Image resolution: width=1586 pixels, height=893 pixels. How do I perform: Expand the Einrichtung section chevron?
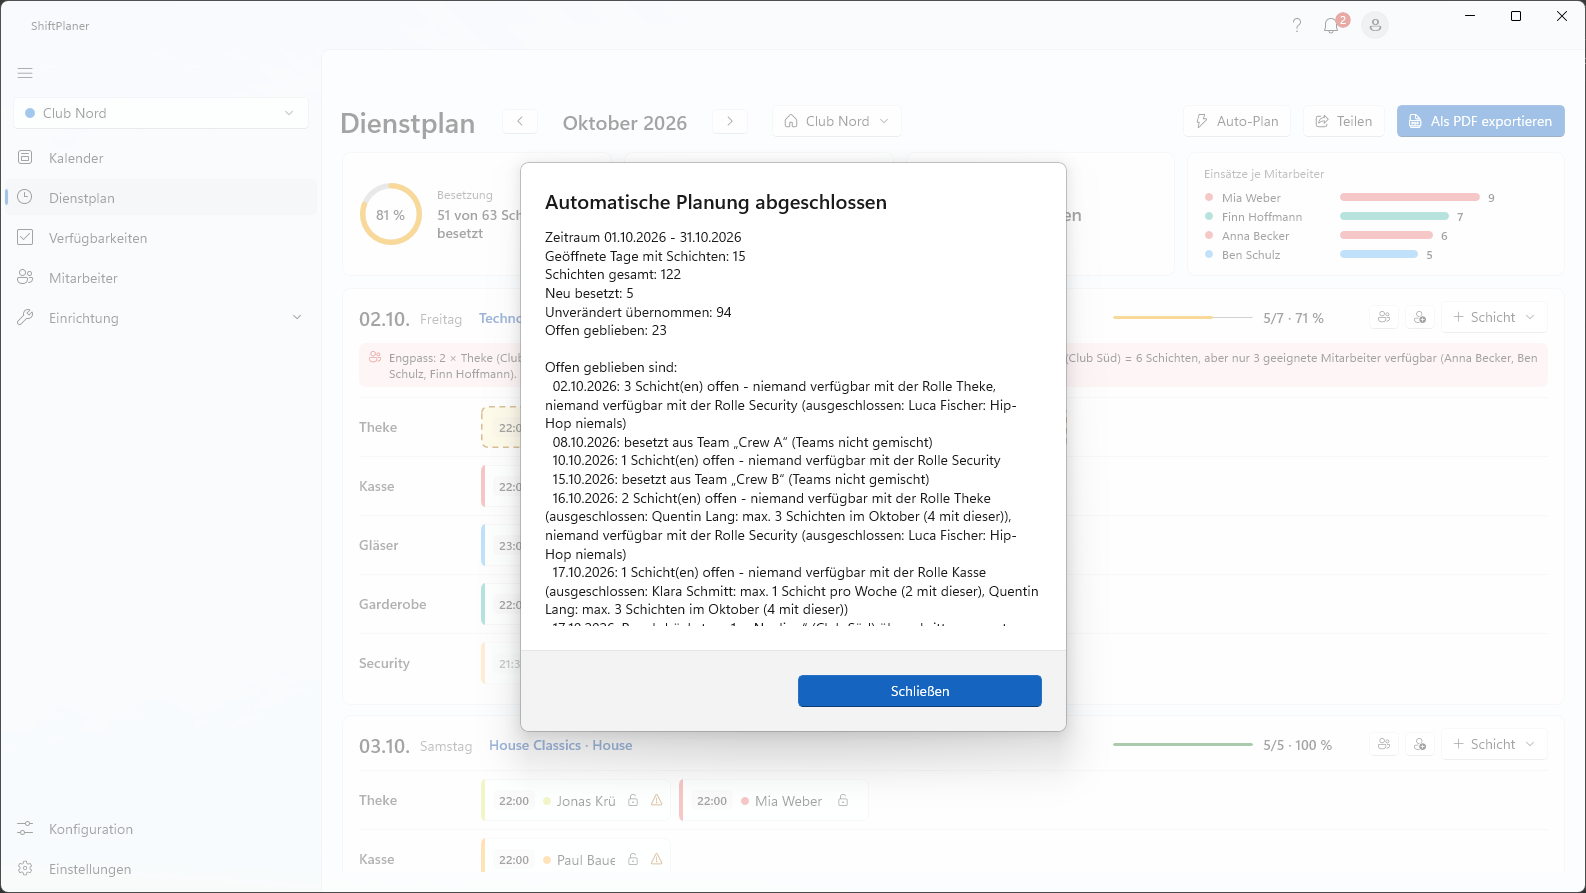point(297,317)
